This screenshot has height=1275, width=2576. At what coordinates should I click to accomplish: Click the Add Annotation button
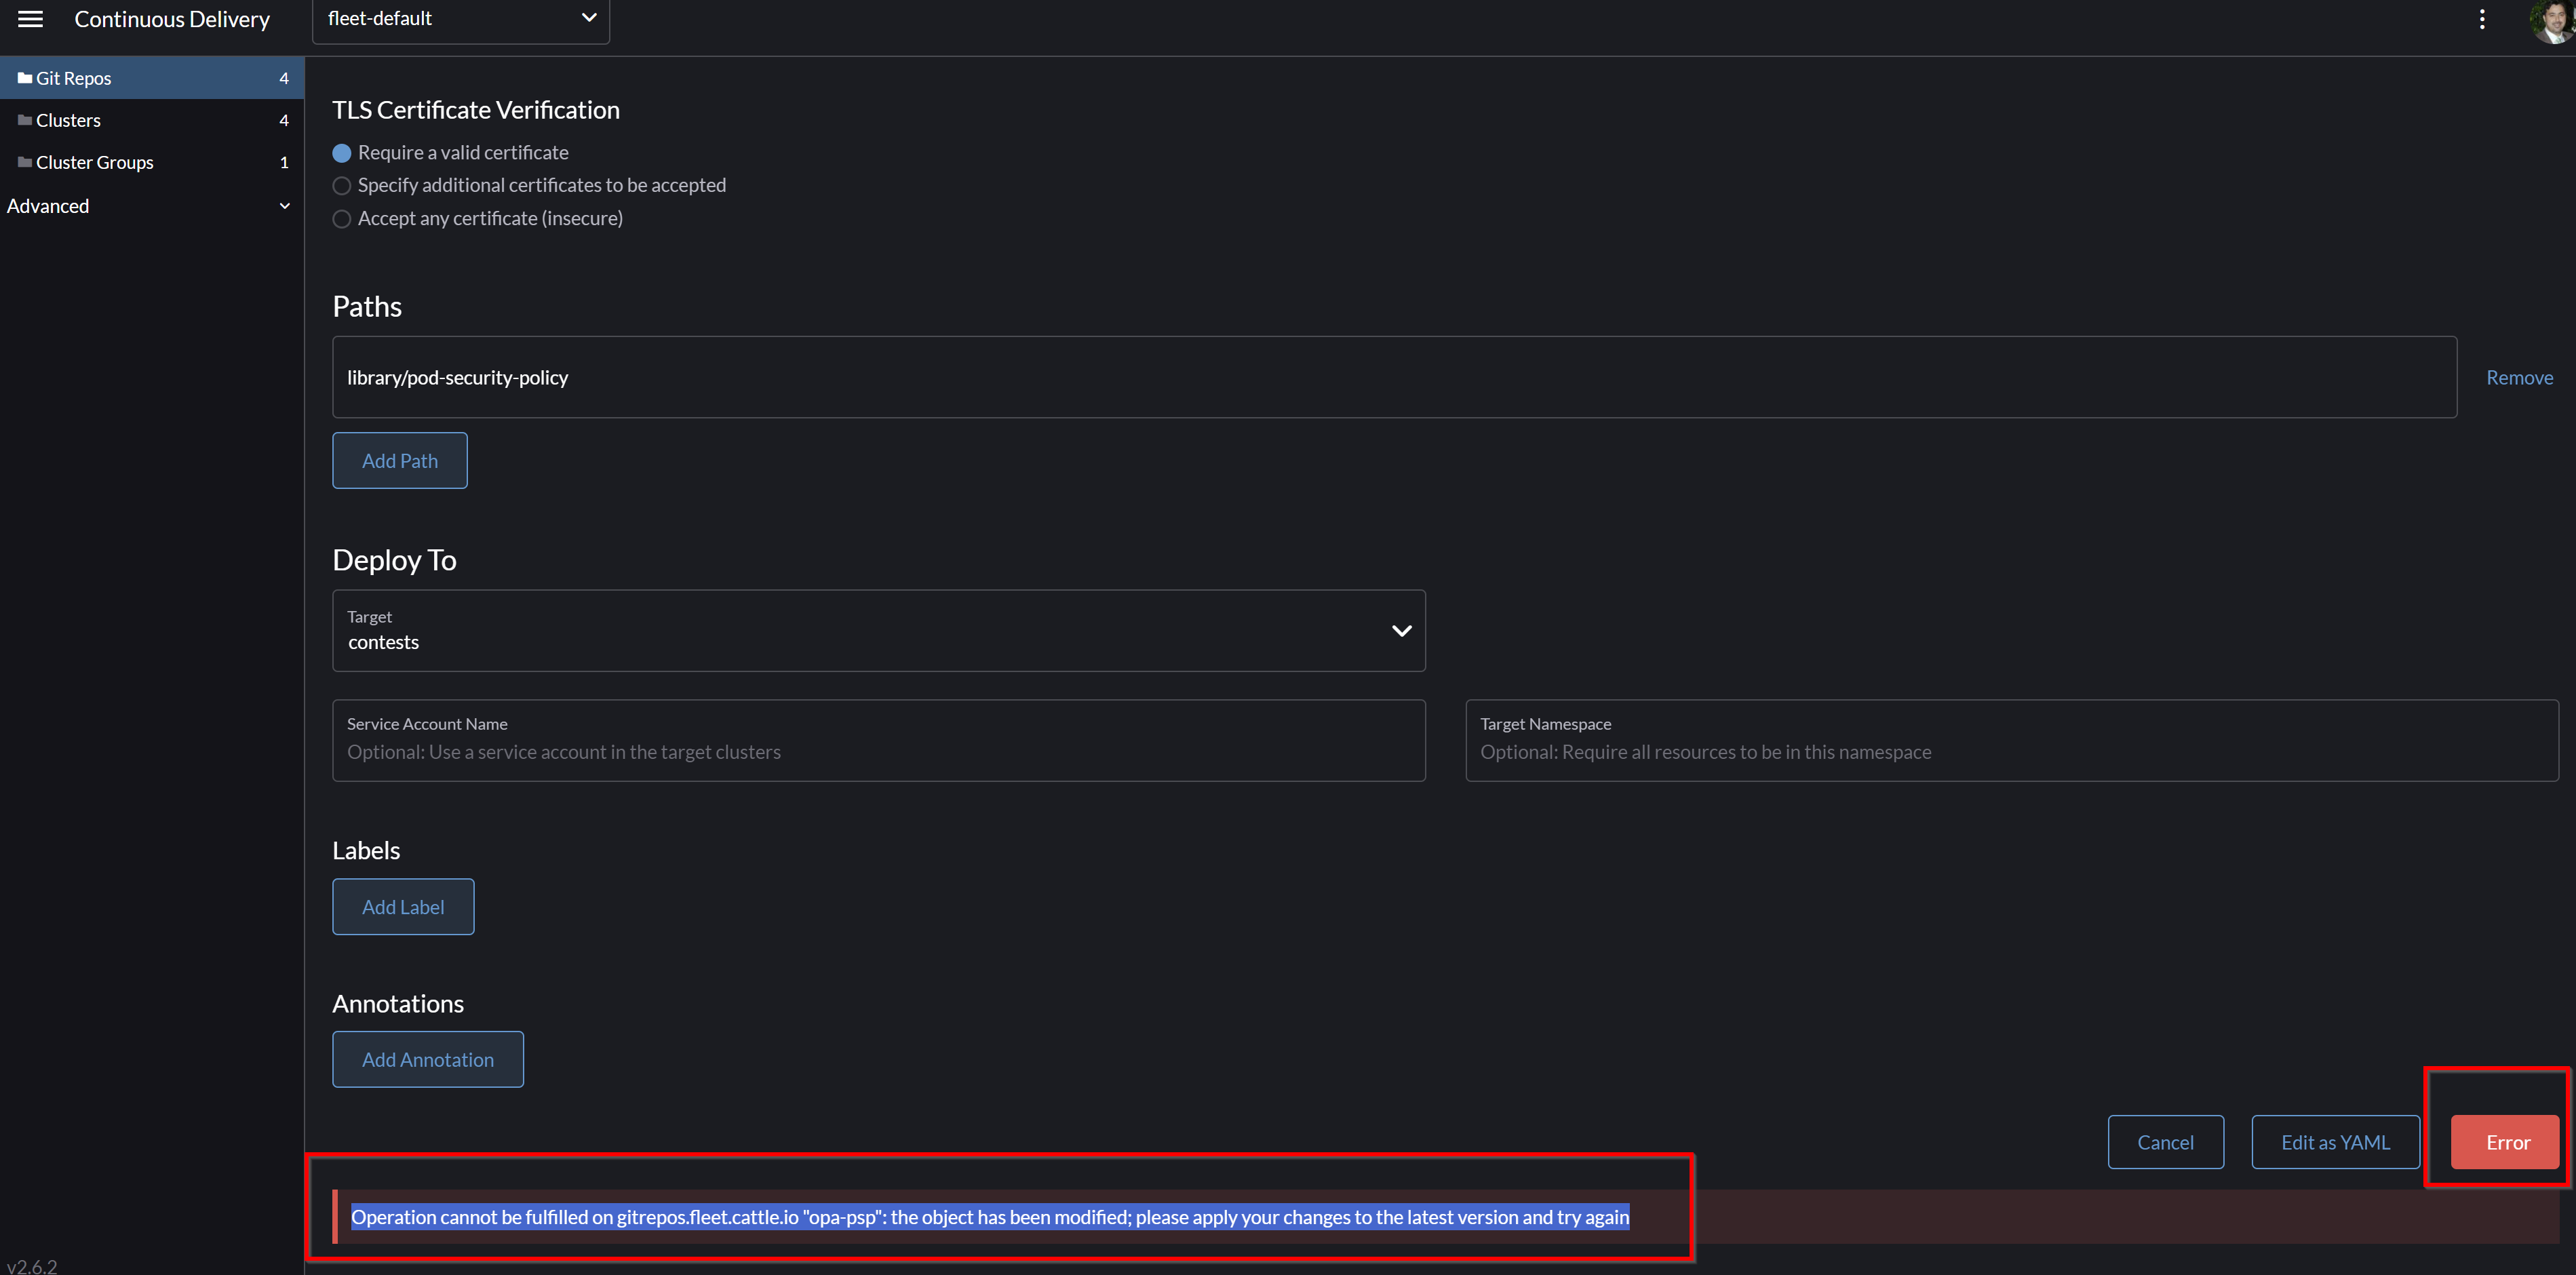coord(427,1059)
